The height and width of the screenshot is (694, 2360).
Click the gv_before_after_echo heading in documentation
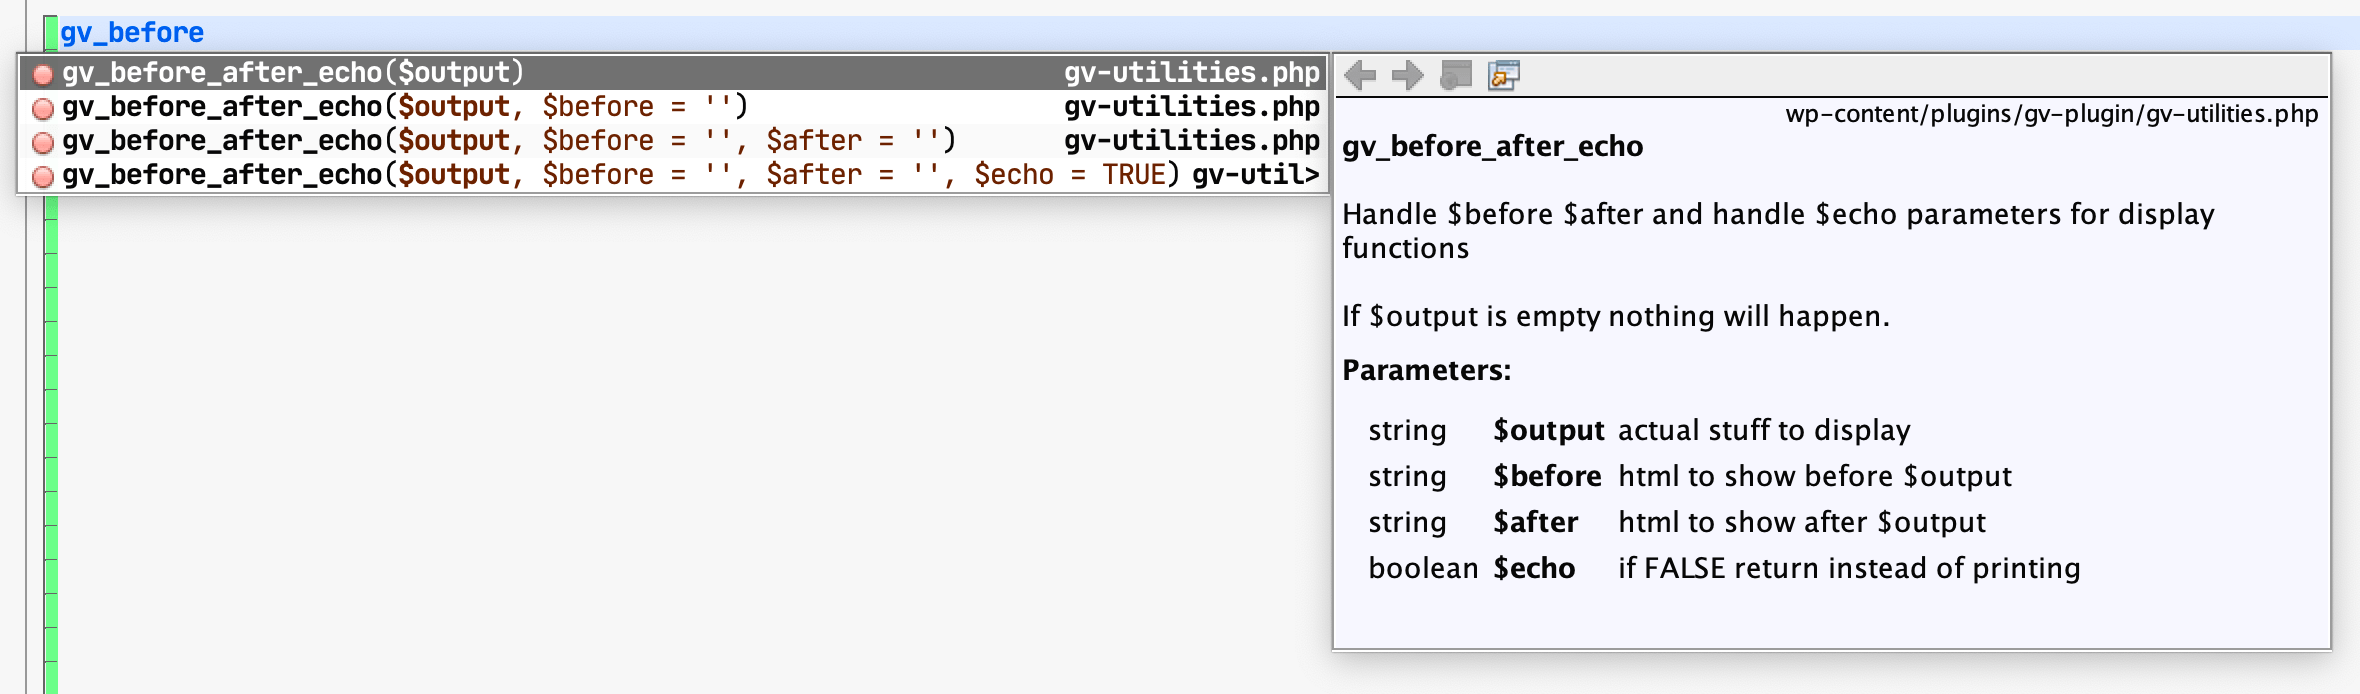[1492, 146]
